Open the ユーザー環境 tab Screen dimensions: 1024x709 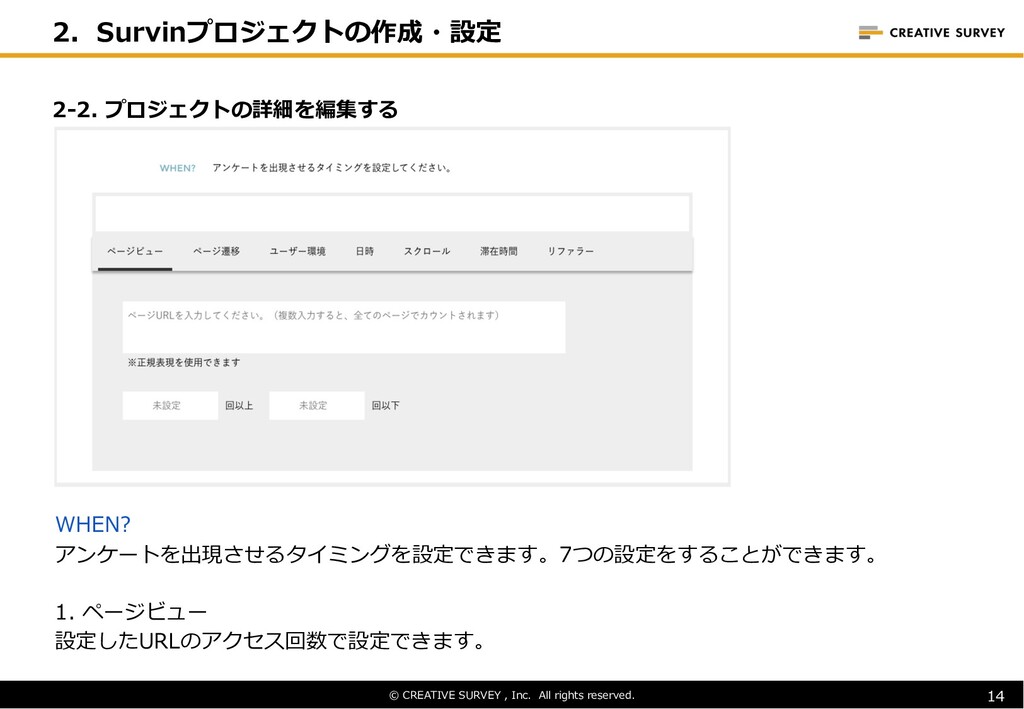click(x=297, y=251)
